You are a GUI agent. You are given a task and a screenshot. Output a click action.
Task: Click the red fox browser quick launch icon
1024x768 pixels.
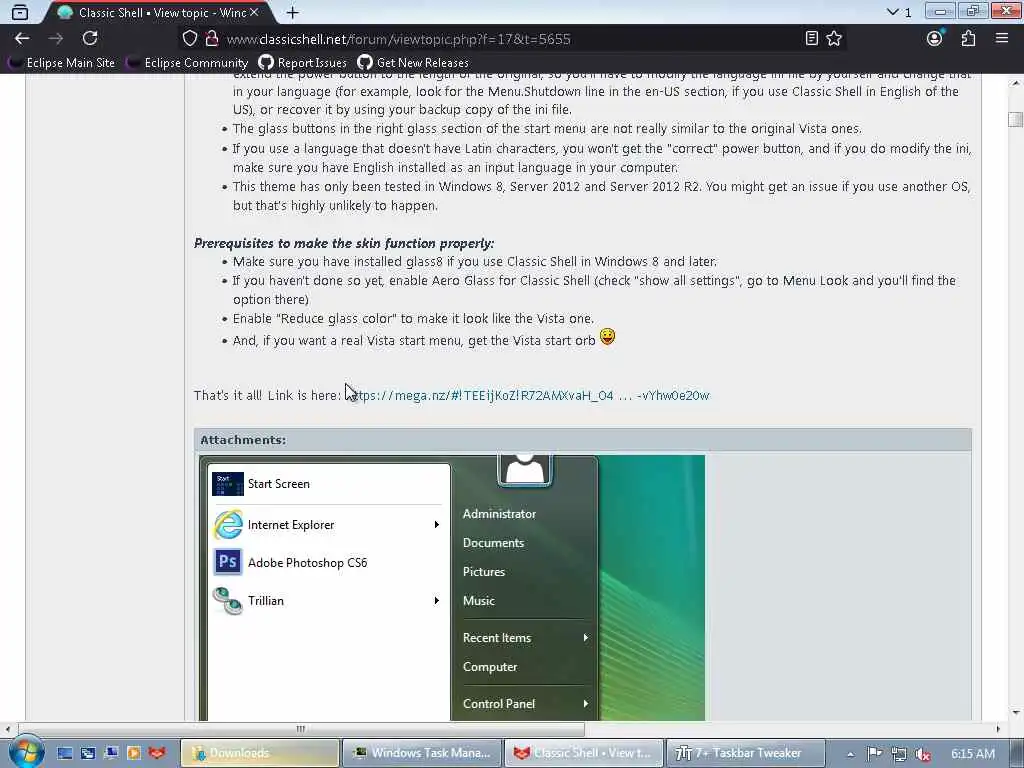pos(157,753)
